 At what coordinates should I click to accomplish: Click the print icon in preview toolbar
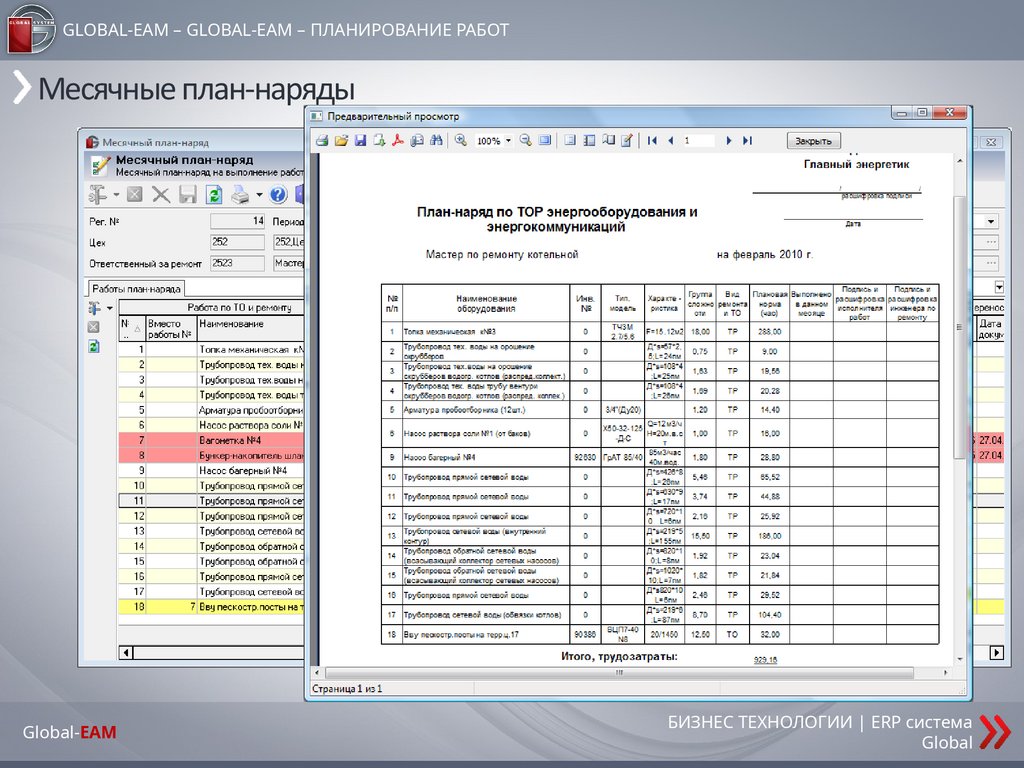tap(322, 141)
